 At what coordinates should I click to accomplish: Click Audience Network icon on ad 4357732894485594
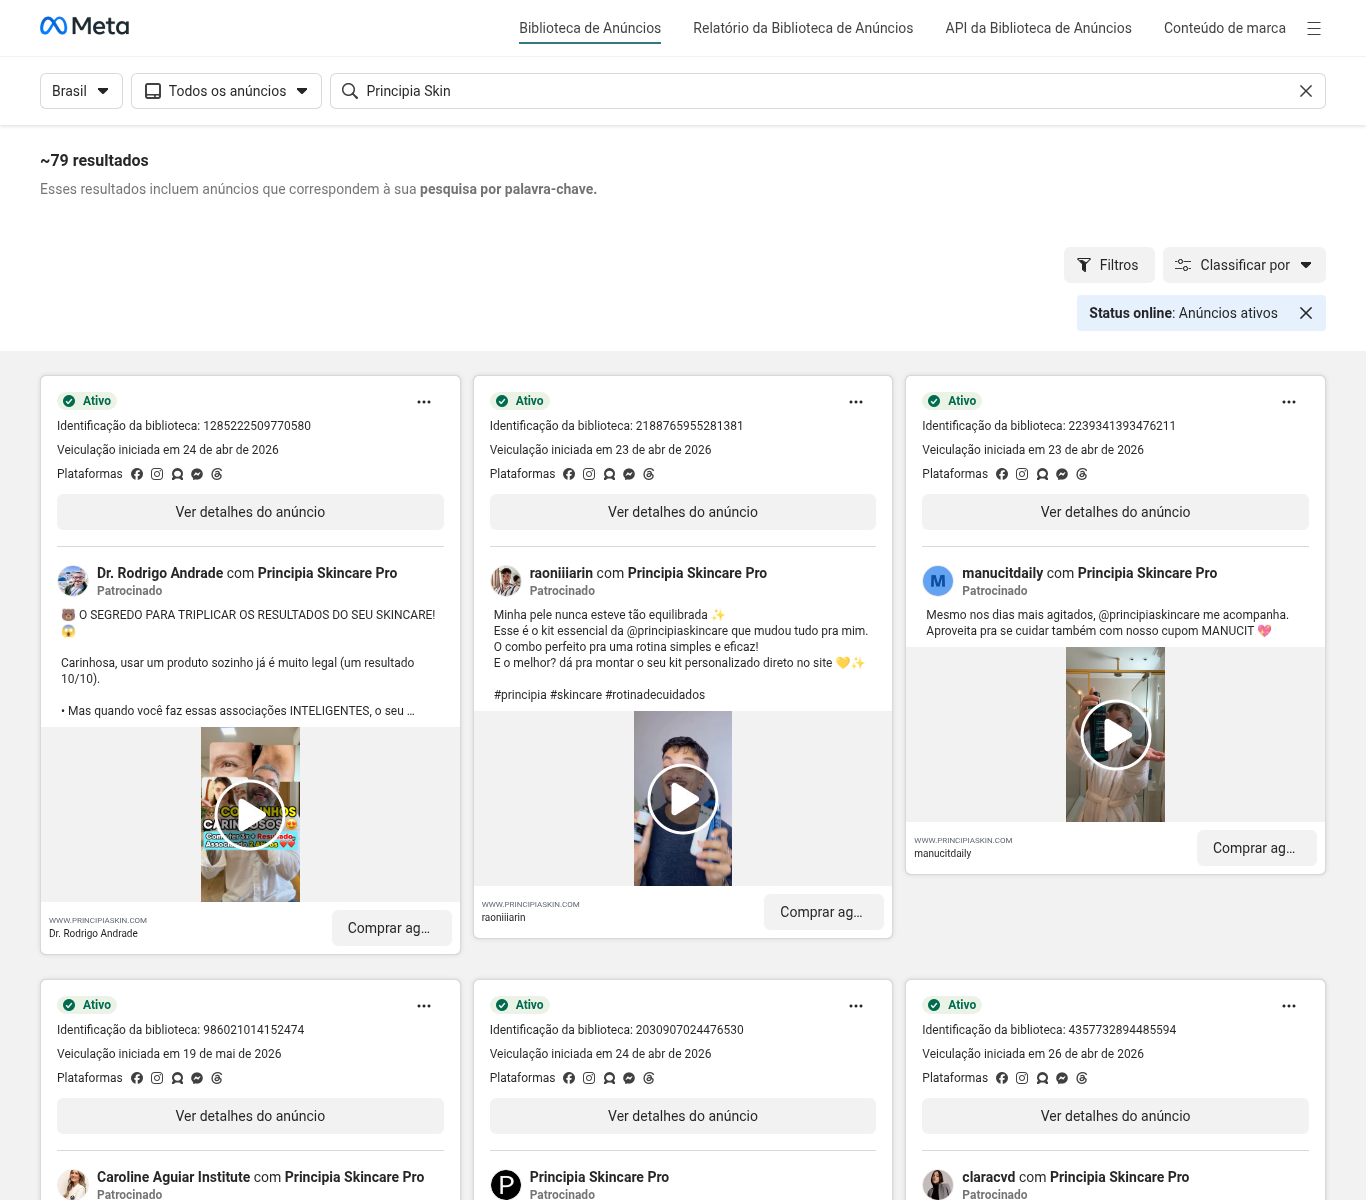click(x=1042, y=1078)
